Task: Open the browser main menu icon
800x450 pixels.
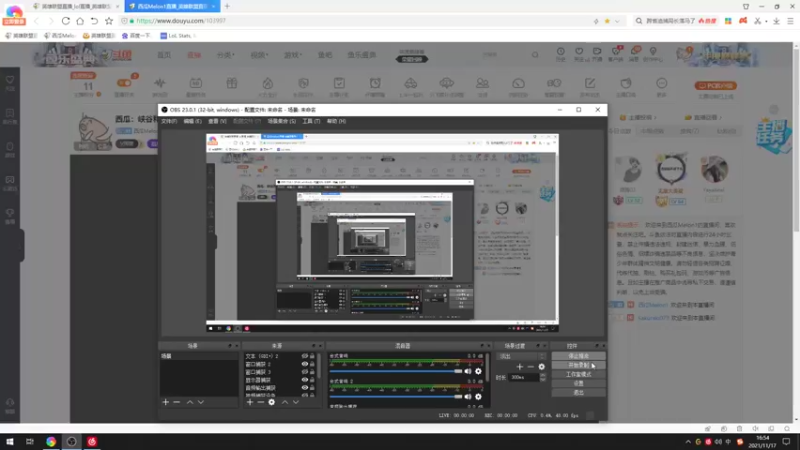Action: tap(790, 21)
